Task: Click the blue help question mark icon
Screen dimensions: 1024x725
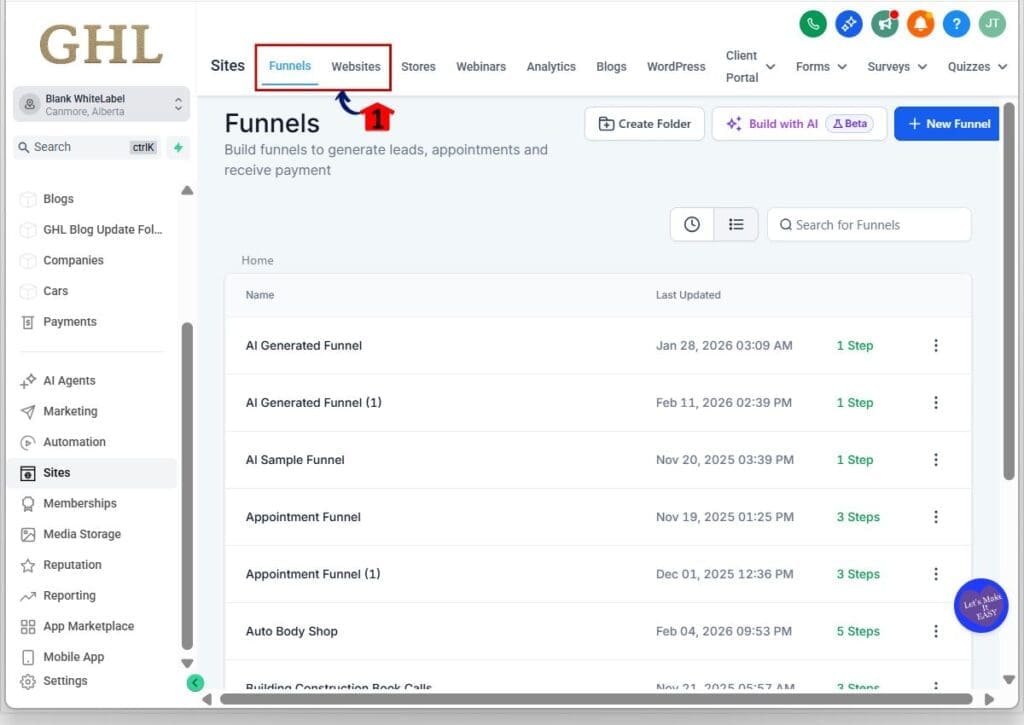Action: click(x=956, y=24)
